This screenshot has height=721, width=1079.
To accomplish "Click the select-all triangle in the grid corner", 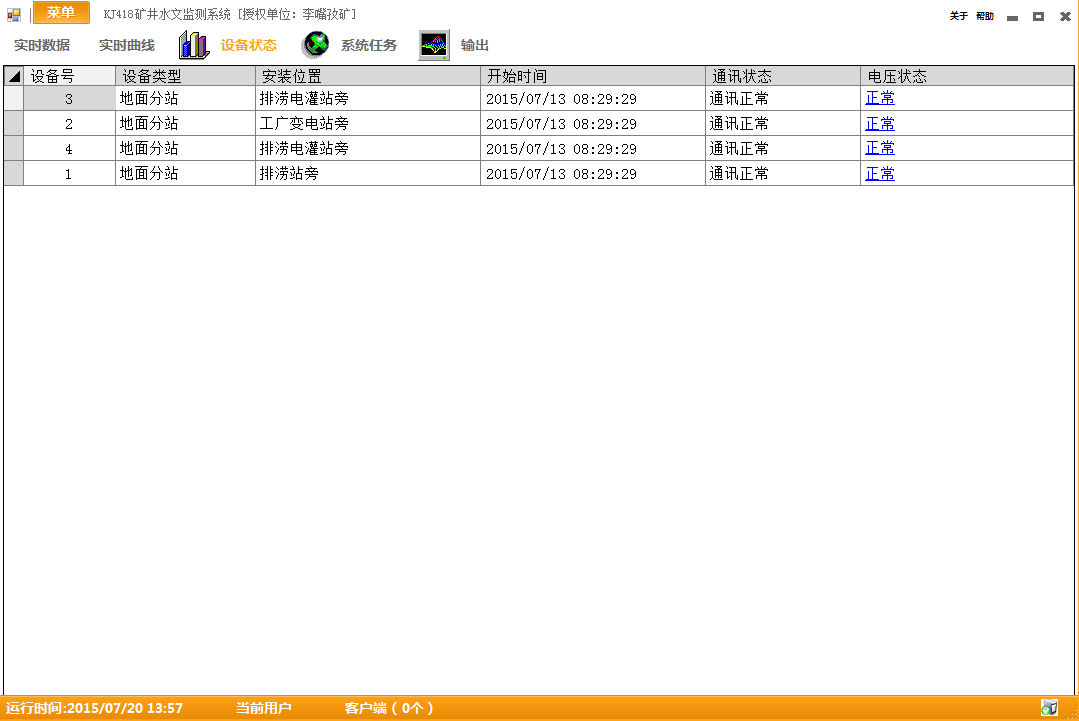I will [x=14, y=76].
